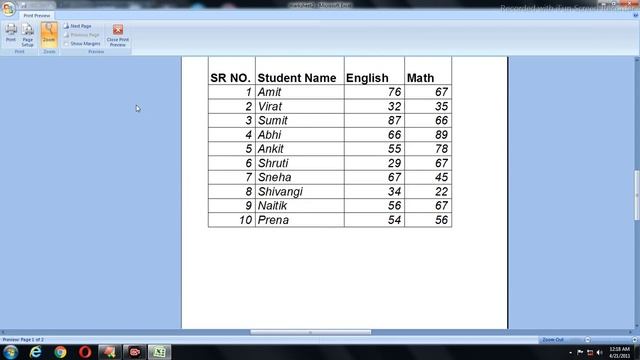Image resolution: width=640 pixels, height=360 pixels.
Task: Click the Excel taskbar button
Action: 159,352
